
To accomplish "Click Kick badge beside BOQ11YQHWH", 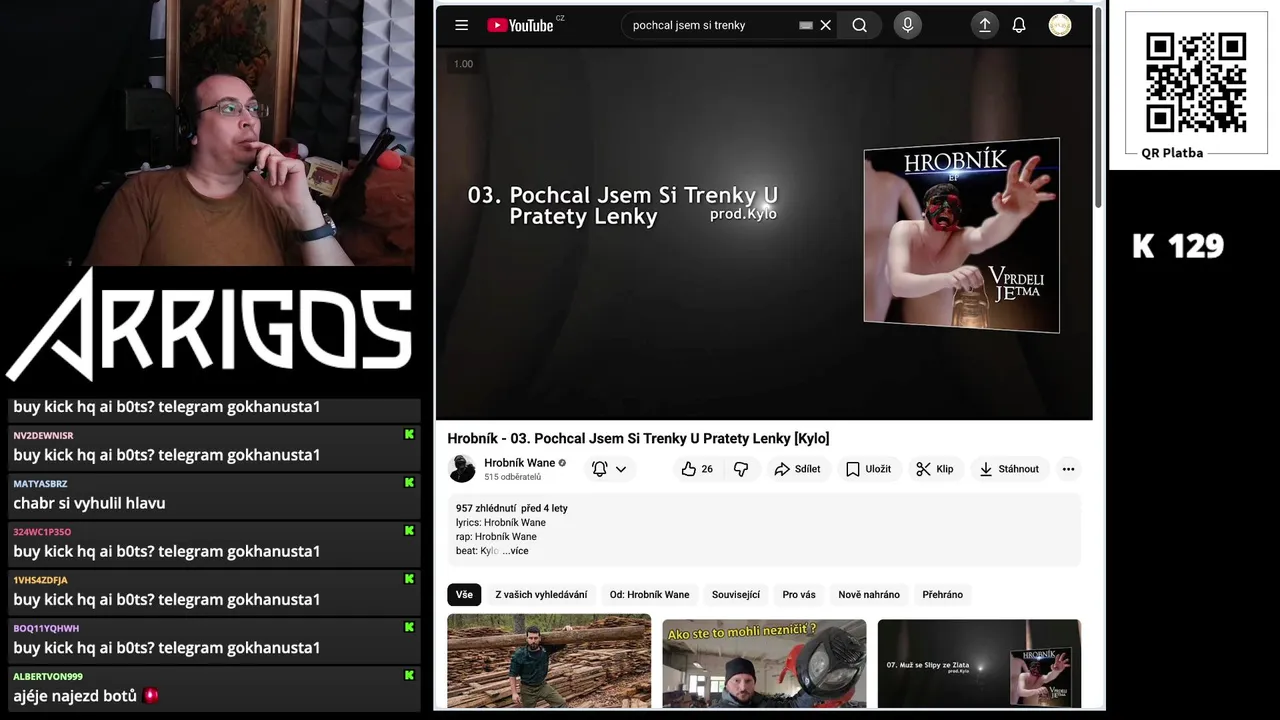I will pyautogui.click(x=409, y=627).
